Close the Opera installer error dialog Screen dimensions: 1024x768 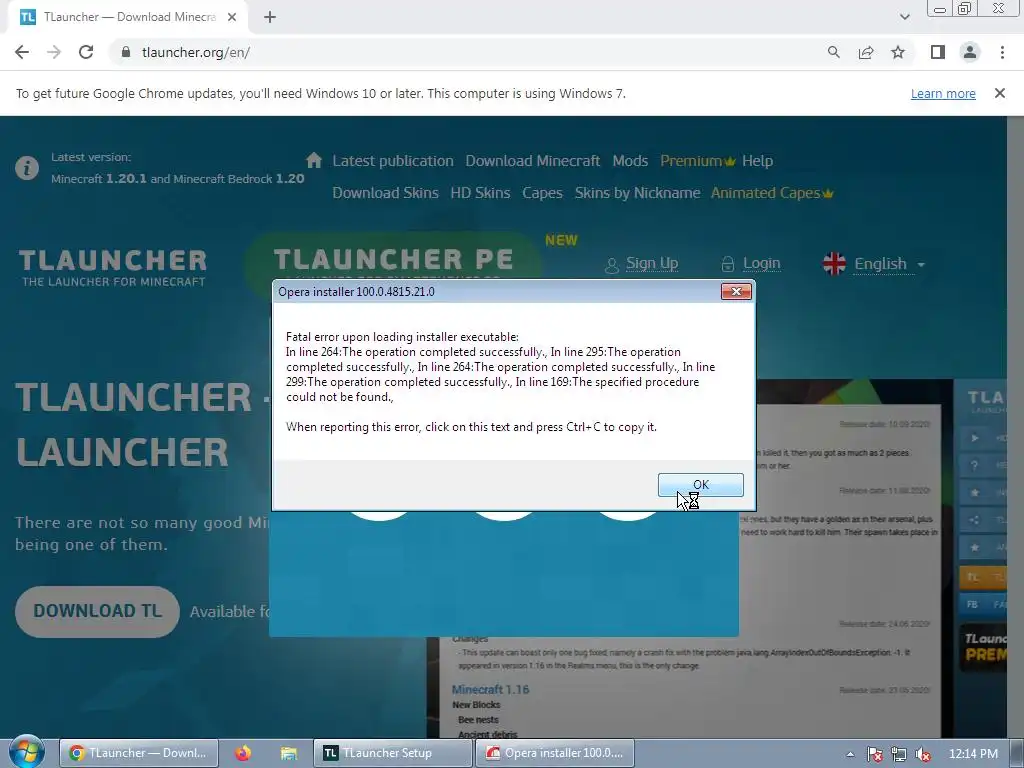pos(736,291)
